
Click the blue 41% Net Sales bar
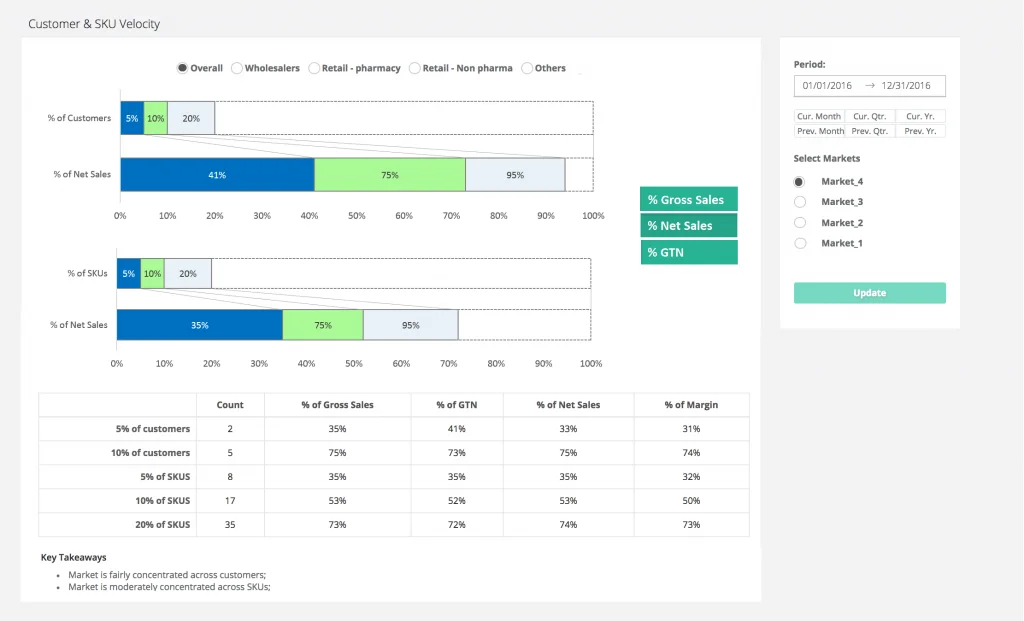coord(217,175)
